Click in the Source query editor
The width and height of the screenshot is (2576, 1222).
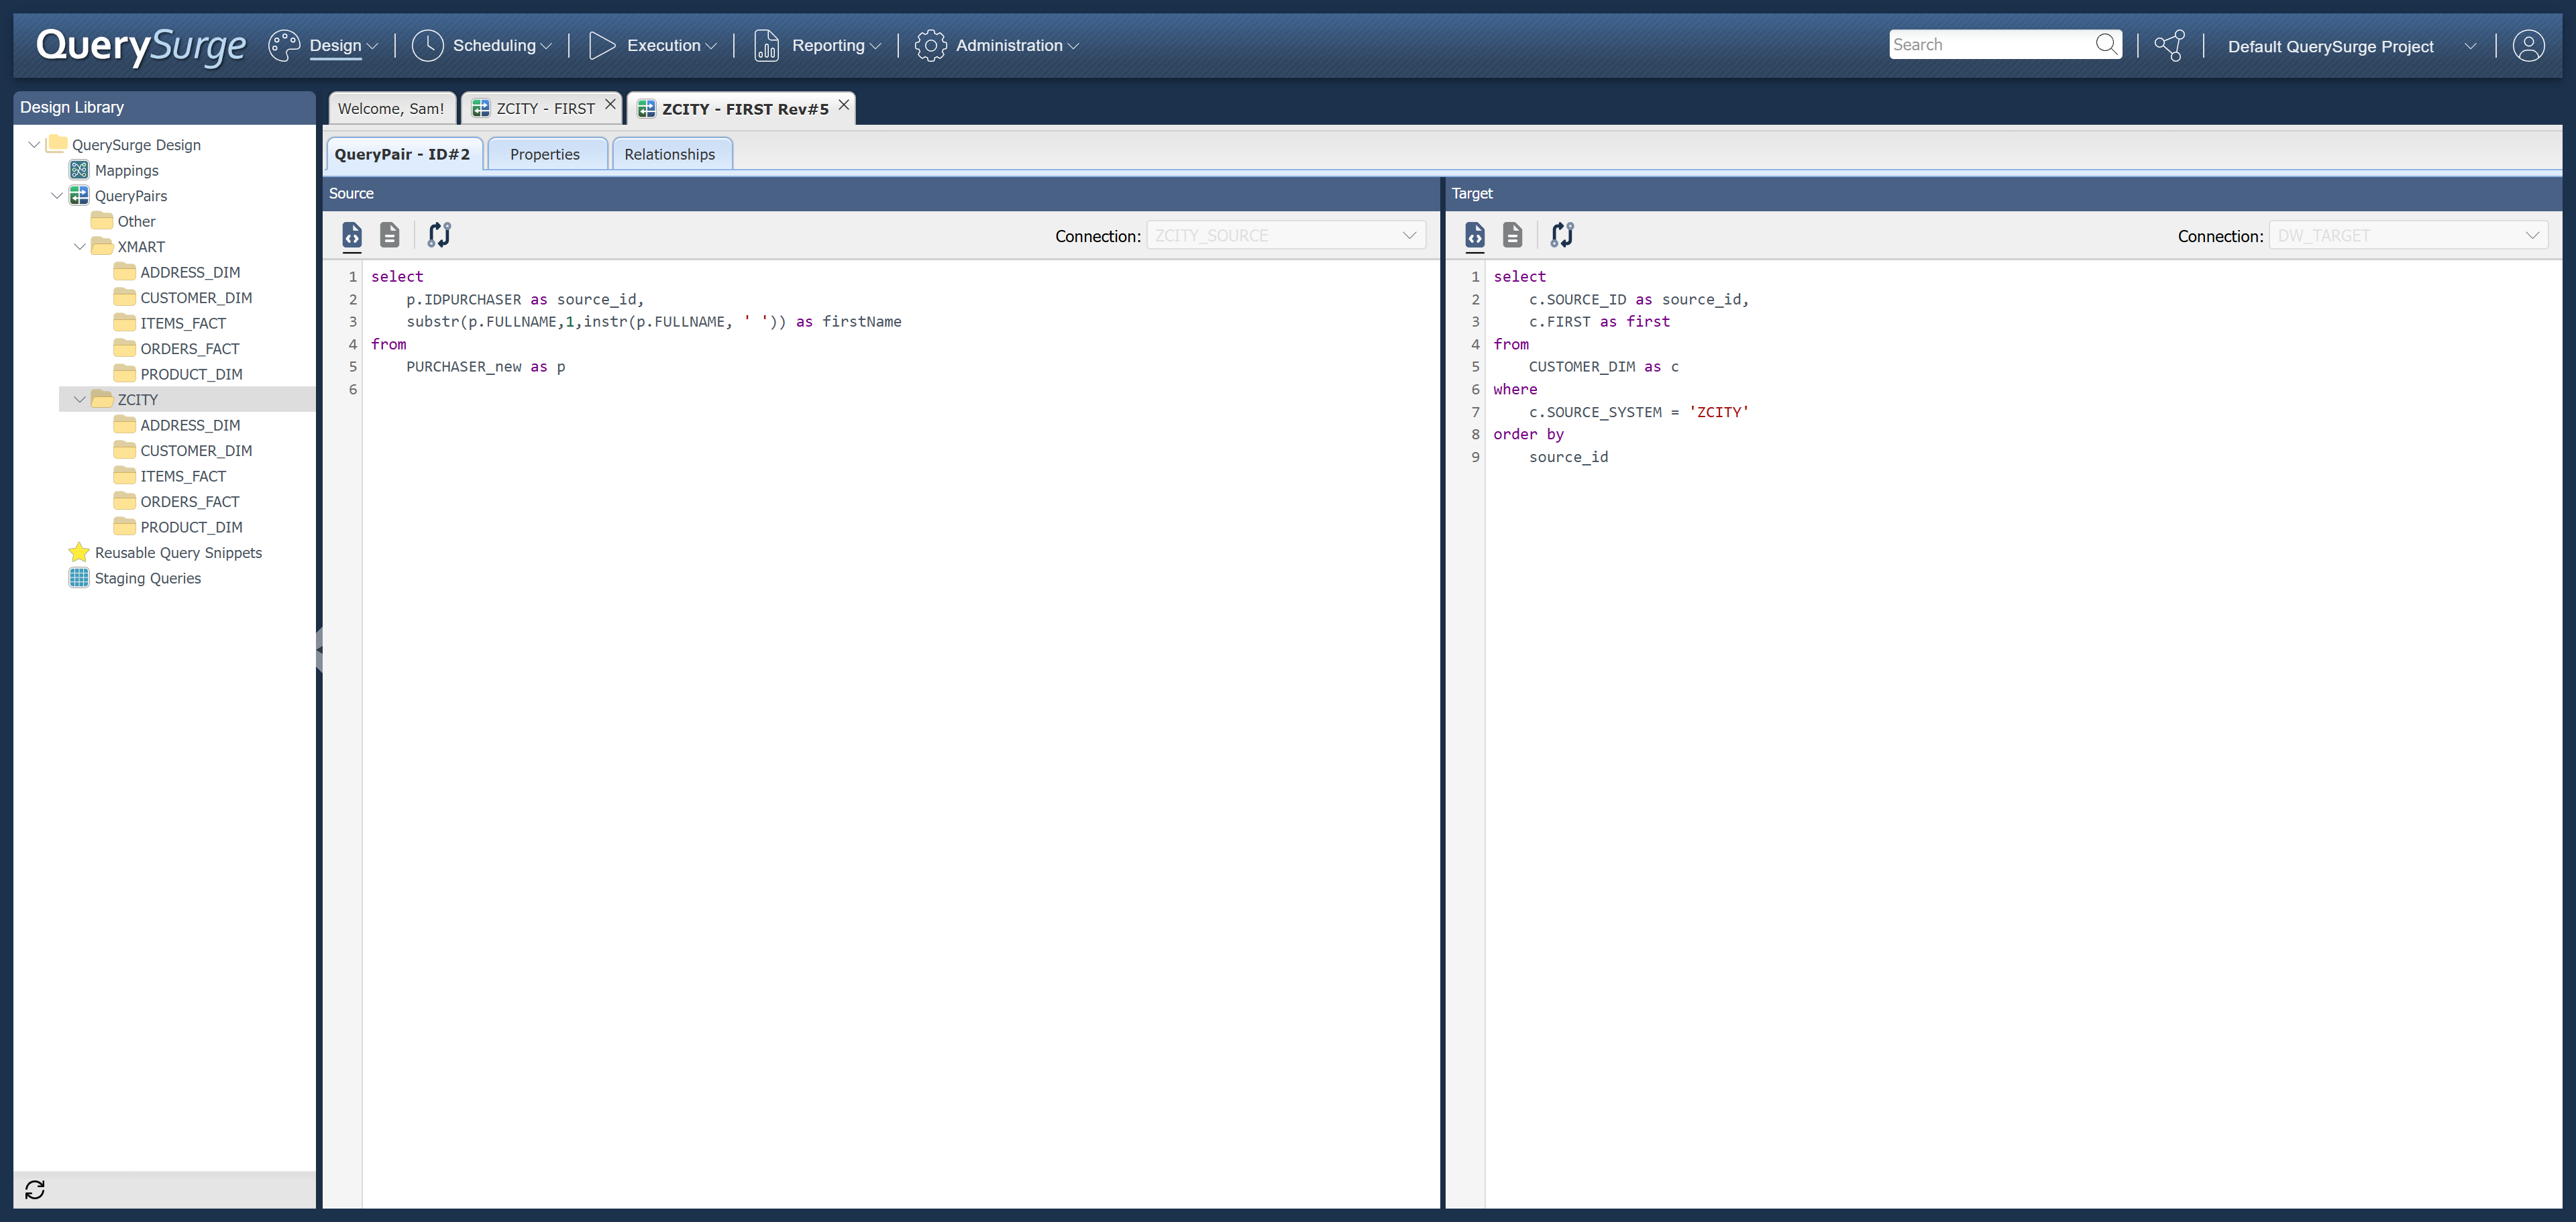coord(900,733)
